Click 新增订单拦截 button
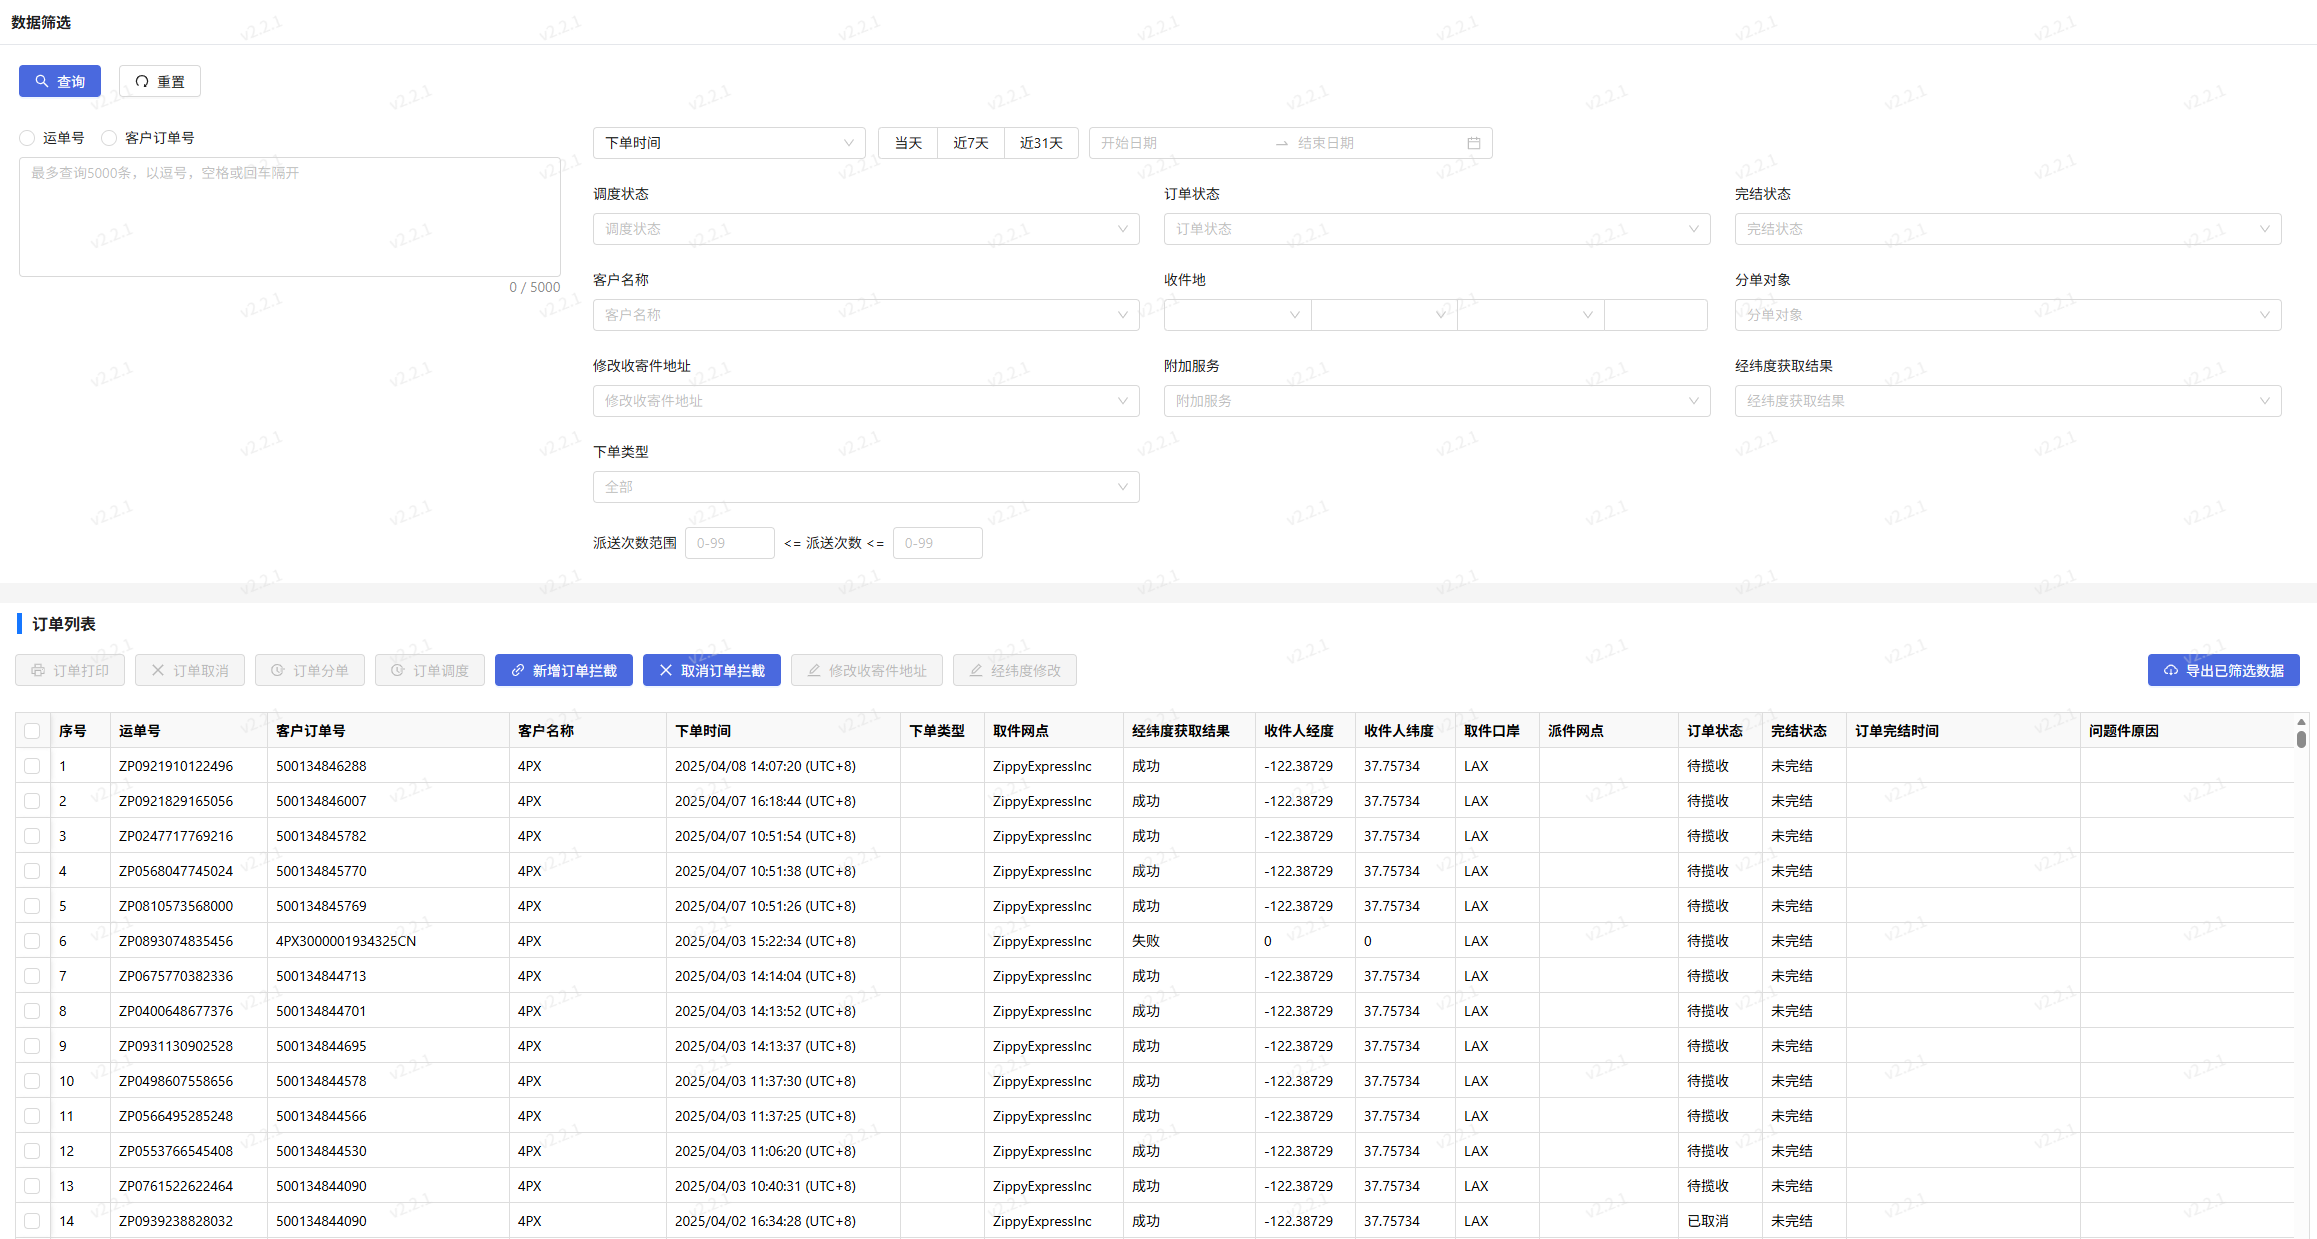Image resolution: width=2317 pixels, height=1239 pixels. [564, 670]
